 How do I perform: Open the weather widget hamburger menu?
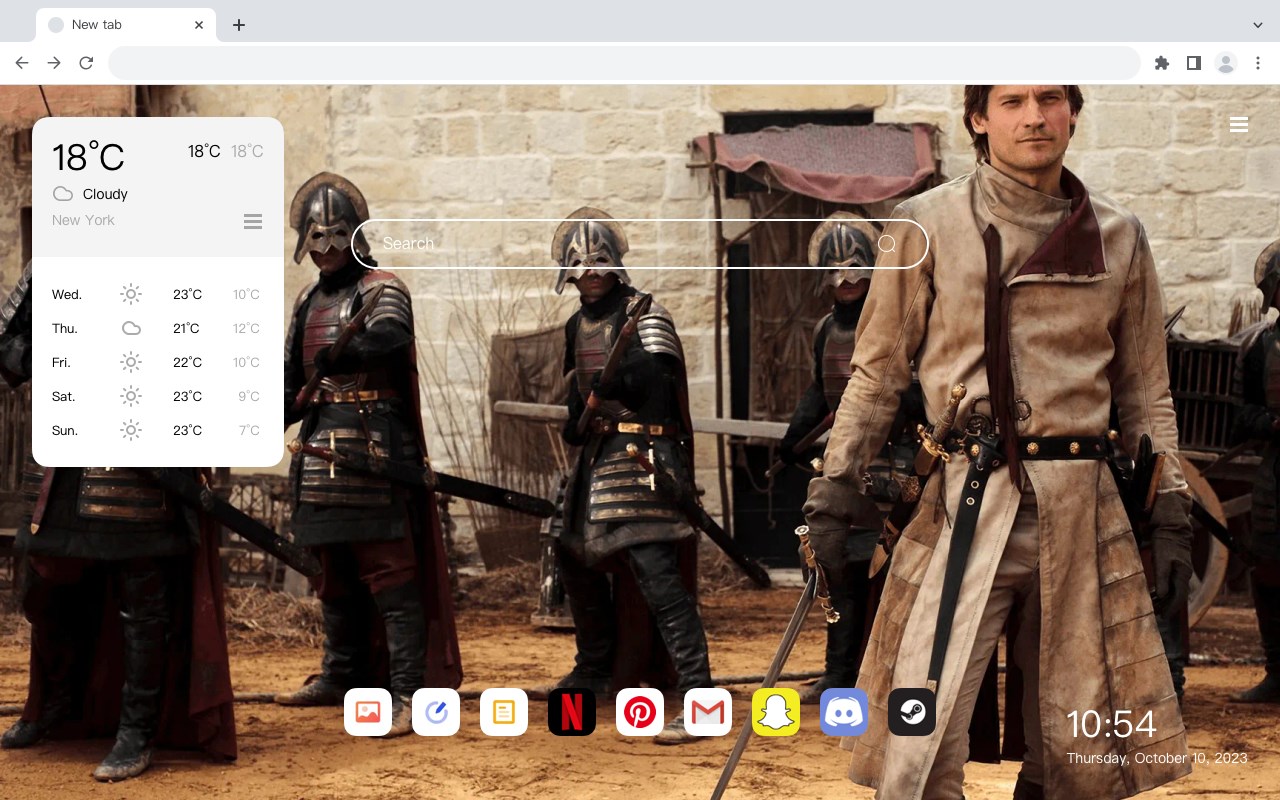click(253, 221)
